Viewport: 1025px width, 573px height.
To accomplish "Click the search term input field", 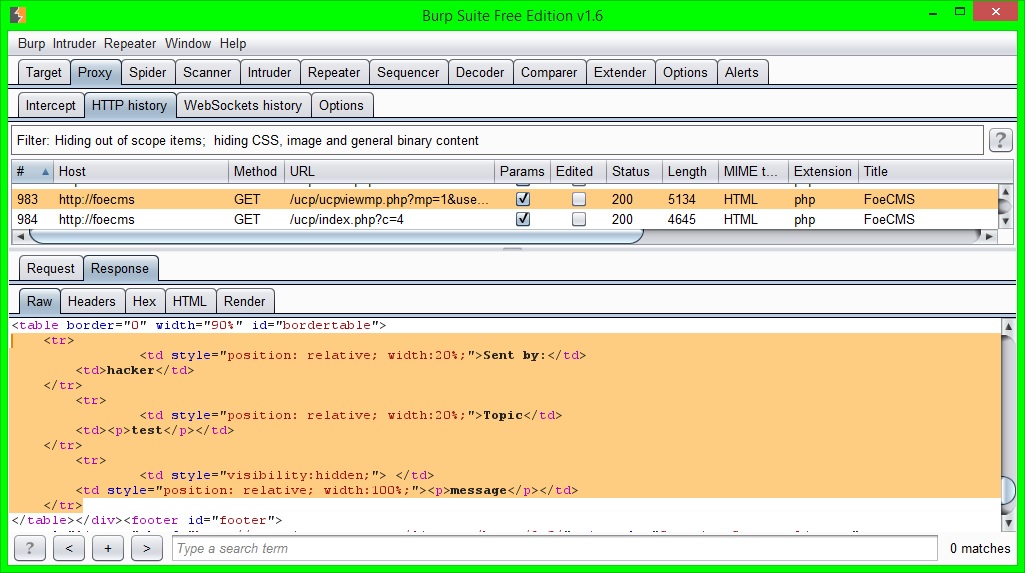I will click(x=555, y=548).
